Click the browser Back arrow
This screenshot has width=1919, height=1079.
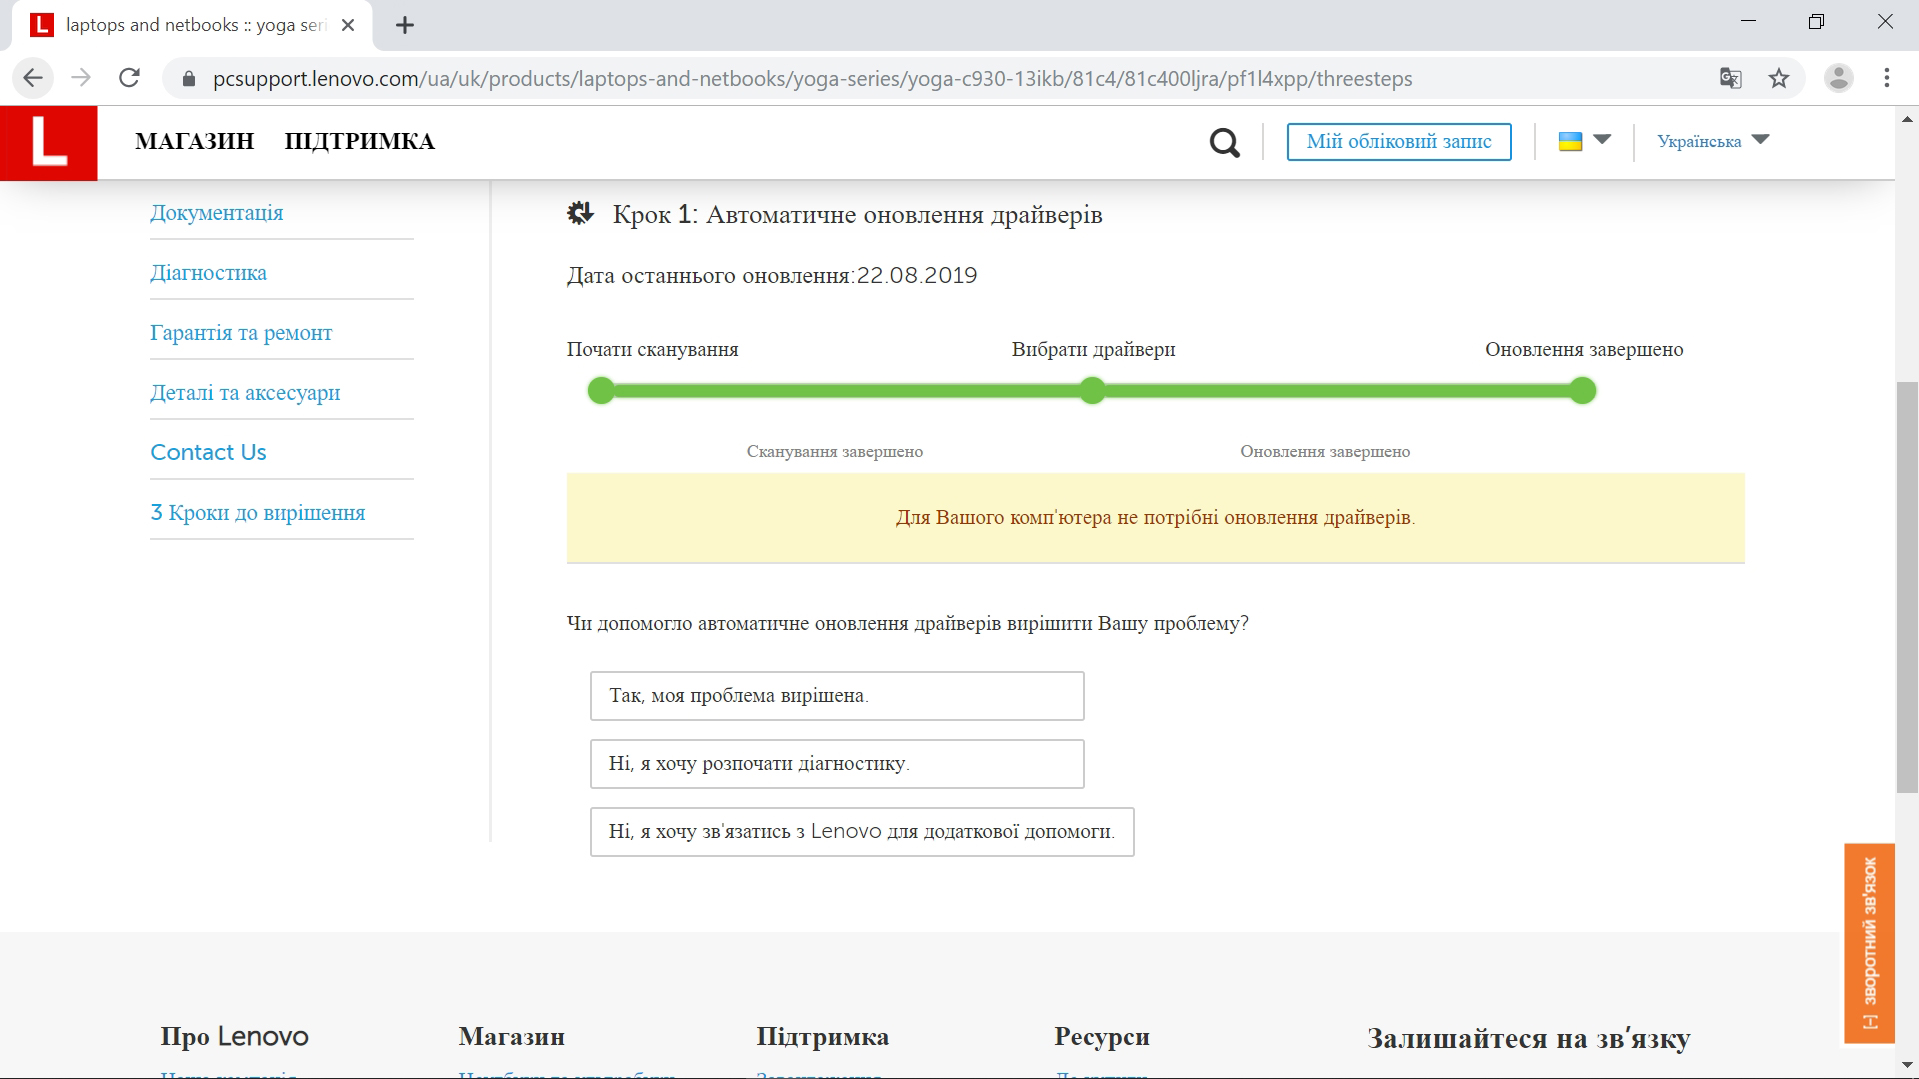(x=33, y=78)
